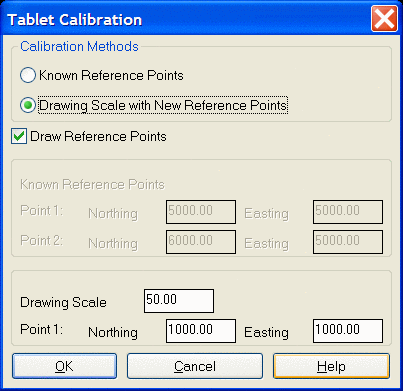Focus the Drawing Scale field showing 50.00
Screen dimensions: 403x391
pos(179,301)
